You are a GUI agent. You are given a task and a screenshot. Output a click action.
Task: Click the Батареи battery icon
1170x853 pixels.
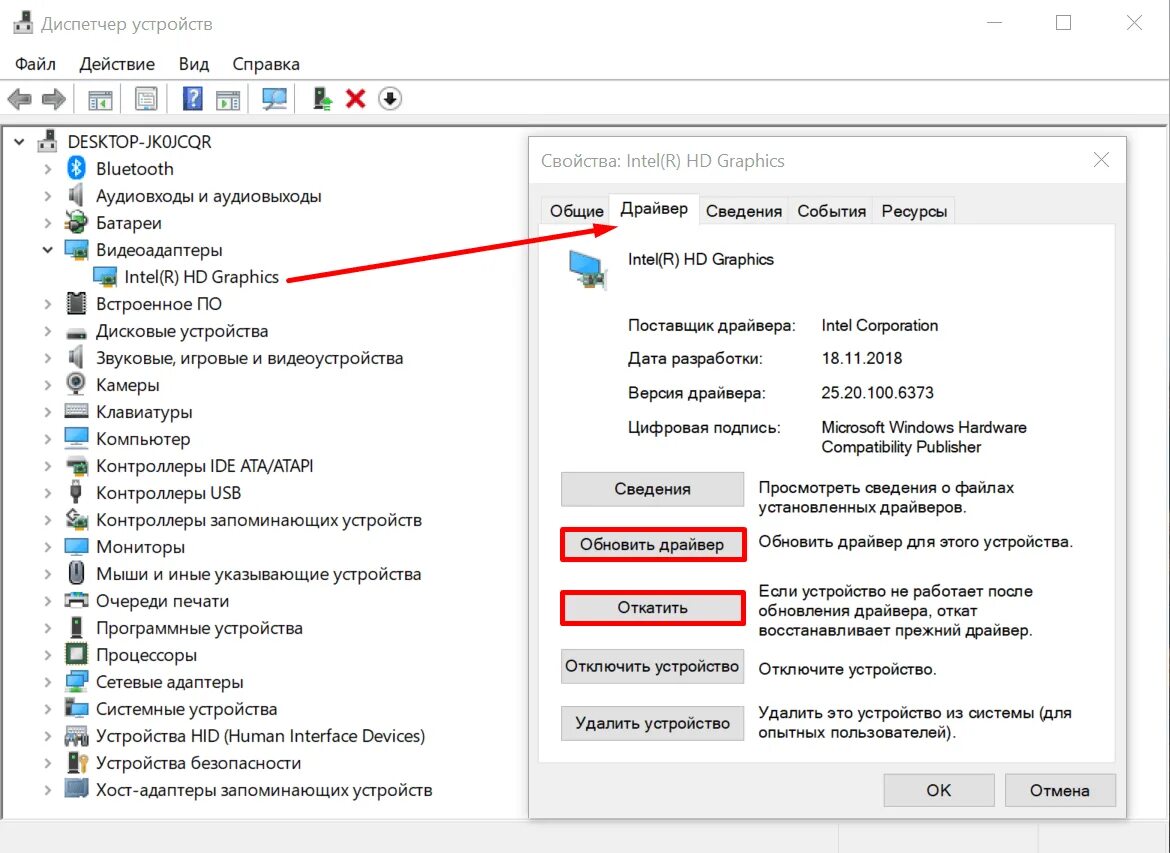(76, 222)
